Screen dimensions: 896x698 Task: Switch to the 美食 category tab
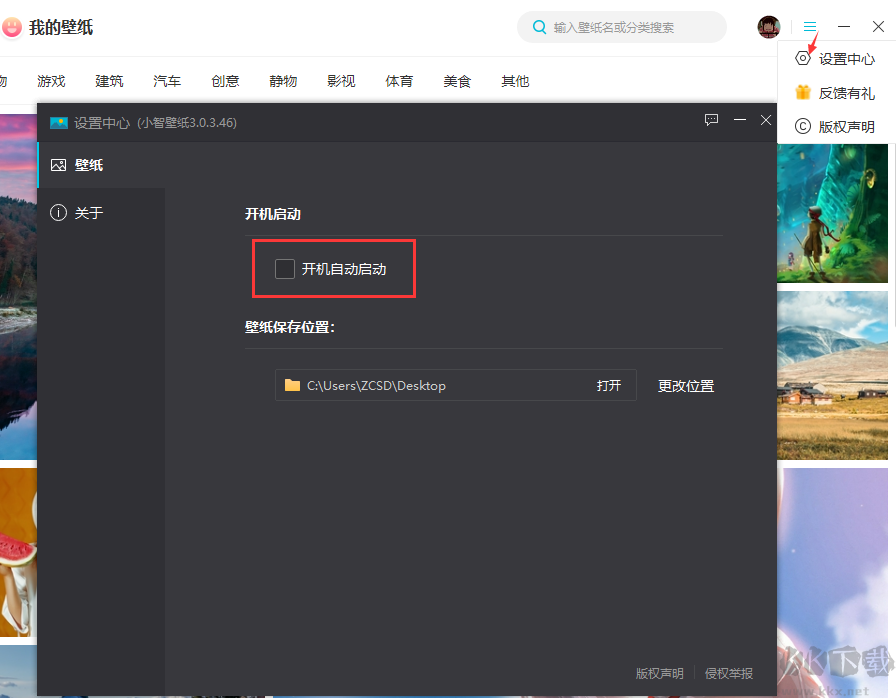[457, 81]
